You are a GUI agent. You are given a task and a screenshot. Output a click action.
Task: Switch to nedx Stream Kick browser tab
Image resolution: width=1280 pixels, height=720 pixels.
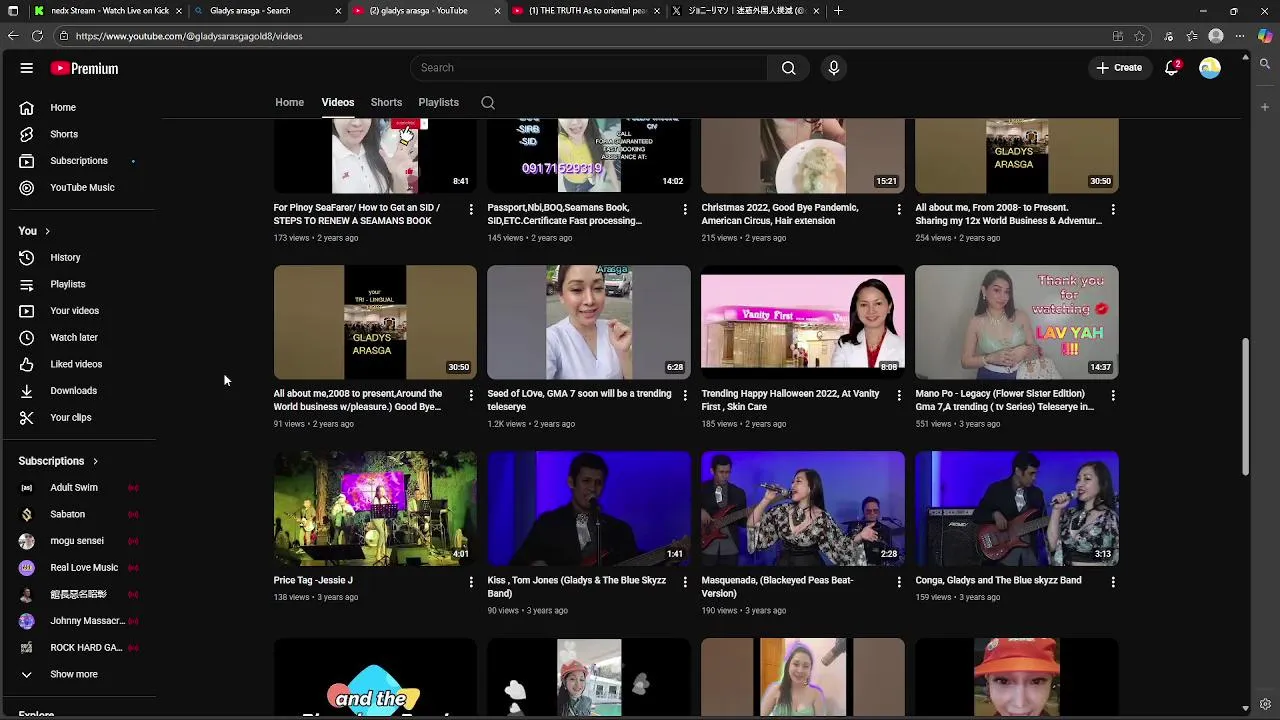point(108,11)
